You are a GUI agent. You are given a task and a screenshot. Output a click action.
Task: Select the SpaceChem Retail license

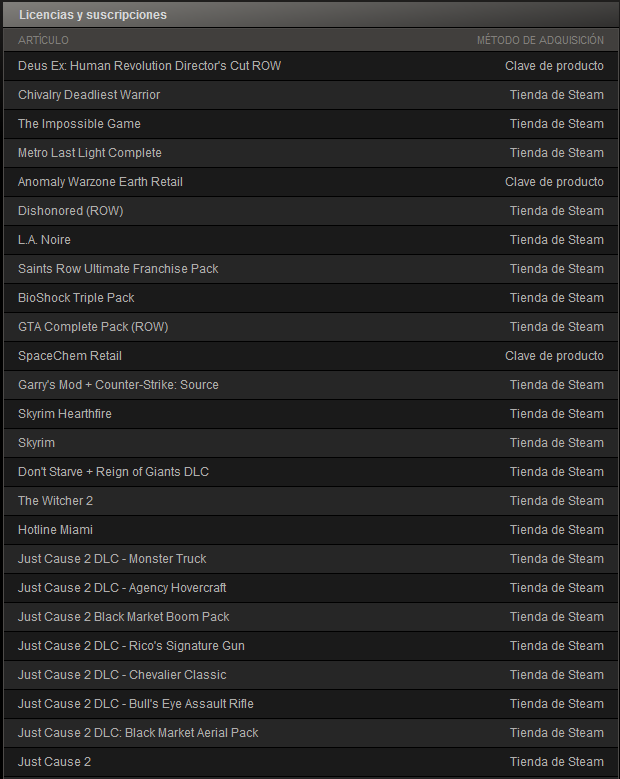click(x=310, y=356)
